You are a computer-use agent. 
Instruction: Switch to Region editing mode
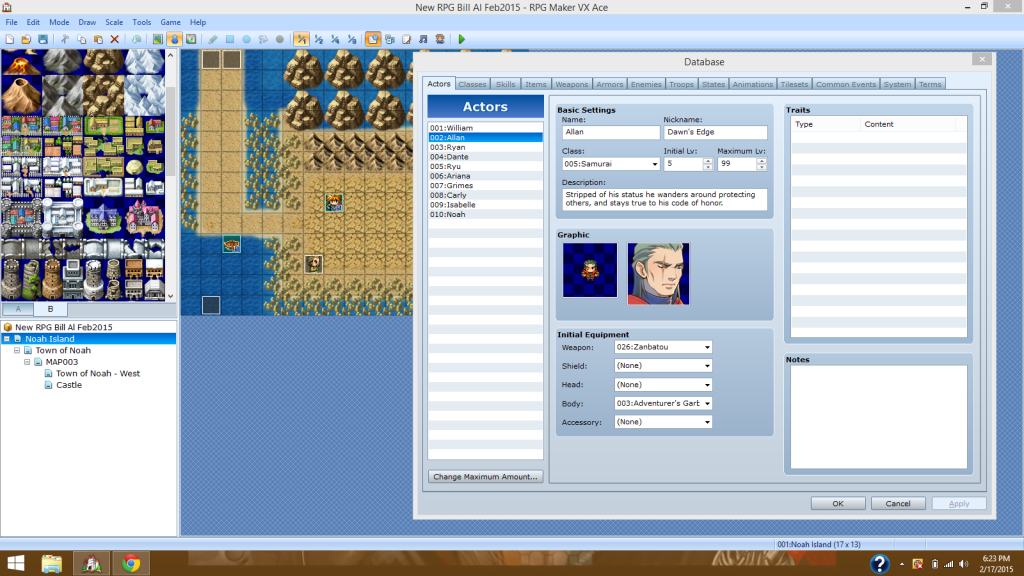click(190, 39)
